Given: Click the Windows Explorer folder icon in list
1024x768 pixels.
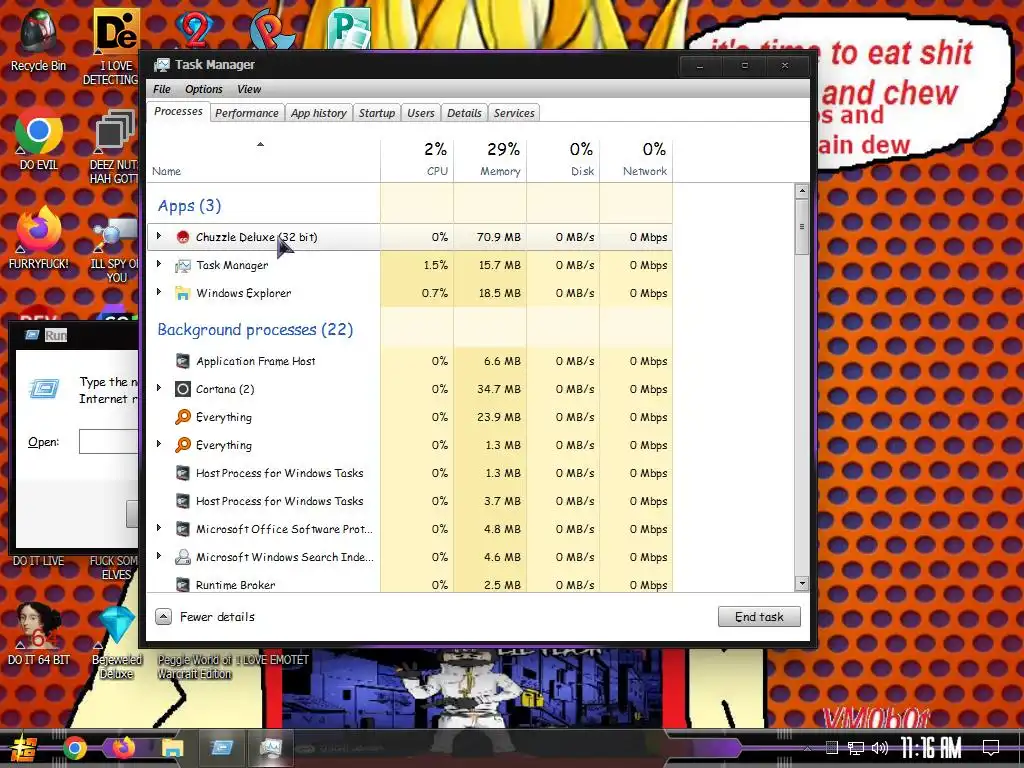Looking at the screenshot, I should pos(183,293).
